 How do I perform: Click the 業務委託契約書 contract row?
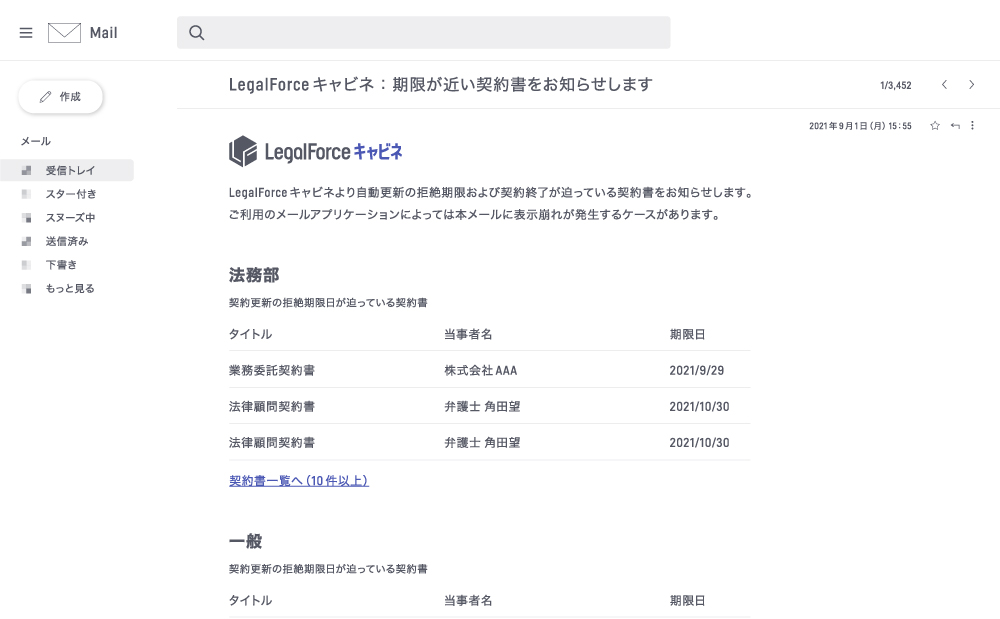click(272, 370)
